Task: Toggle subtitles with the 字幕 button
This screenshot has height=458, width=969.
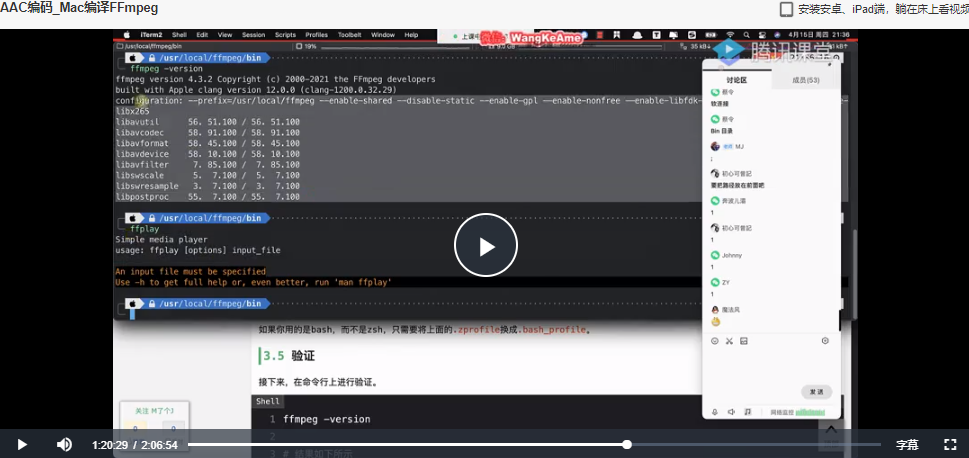Action: click(x=907, y=444)
